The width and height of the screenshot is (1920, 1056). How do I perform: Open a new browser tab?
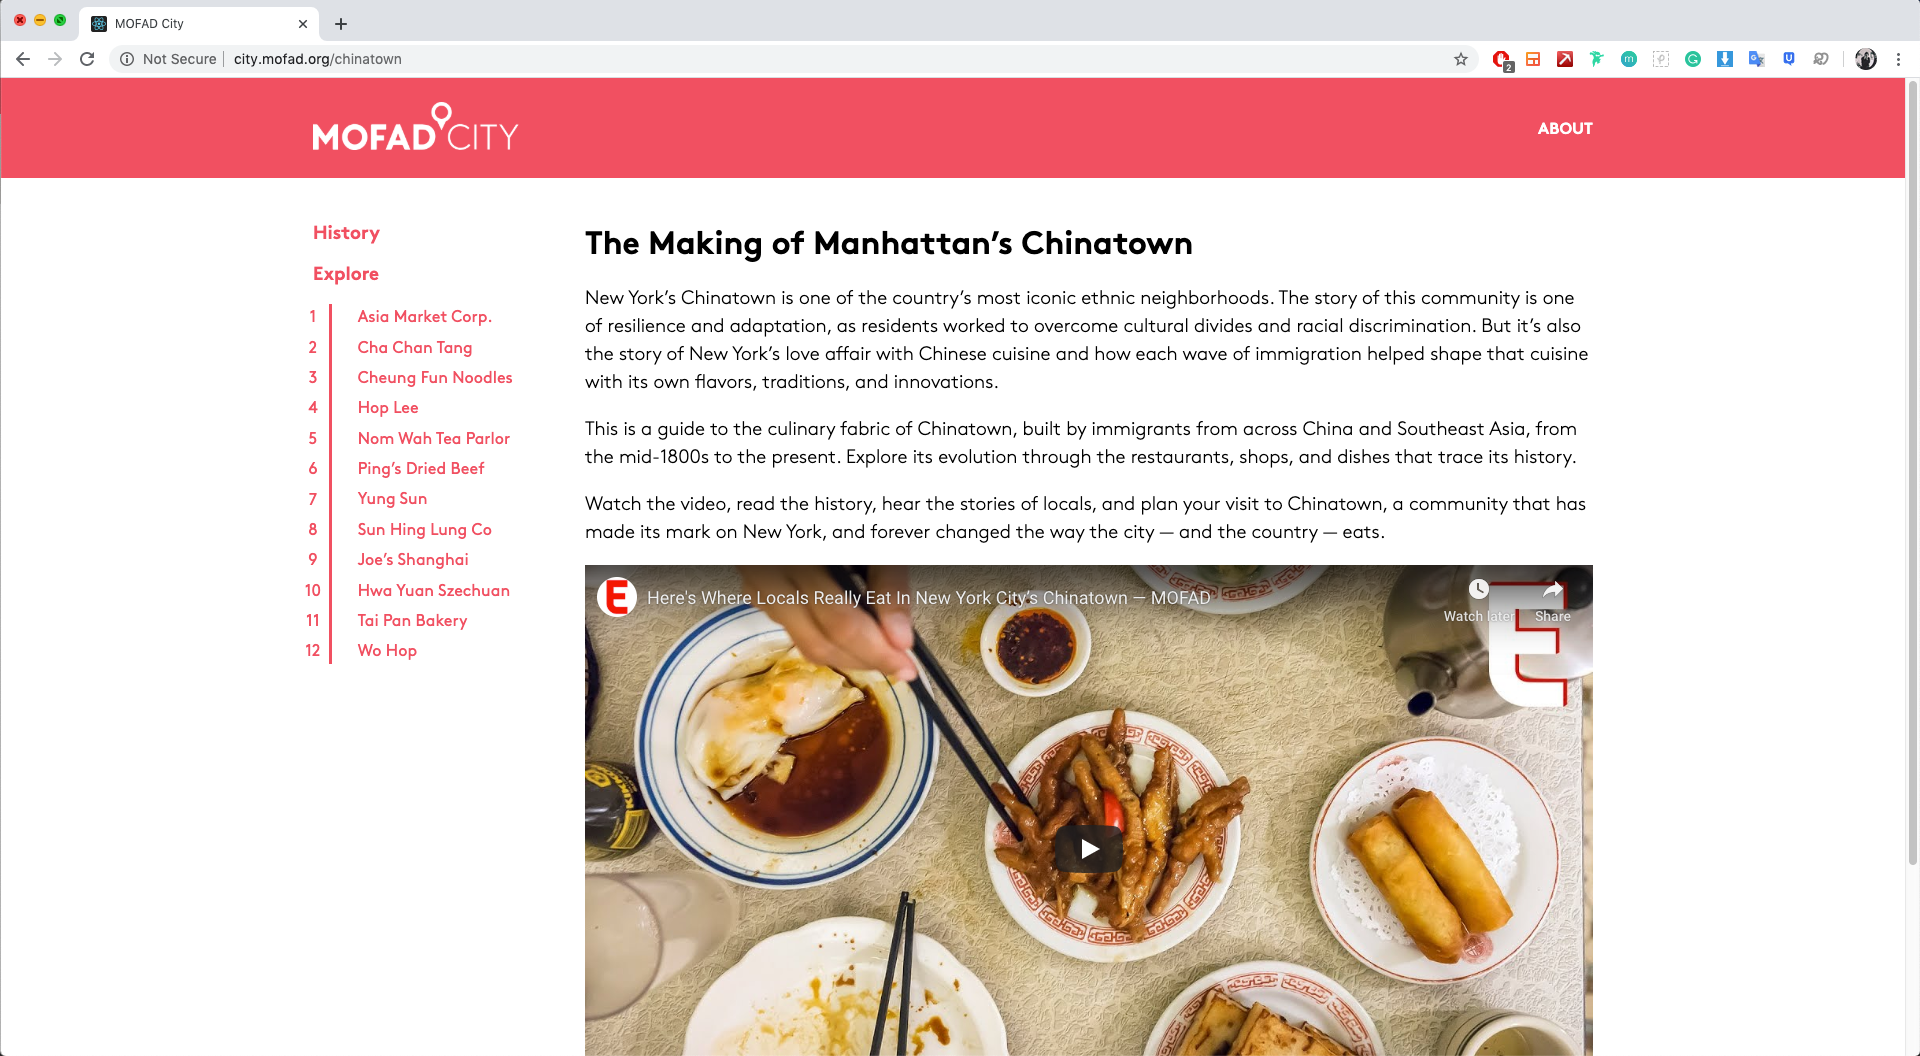pyautogui.click(x=341, y=24)
